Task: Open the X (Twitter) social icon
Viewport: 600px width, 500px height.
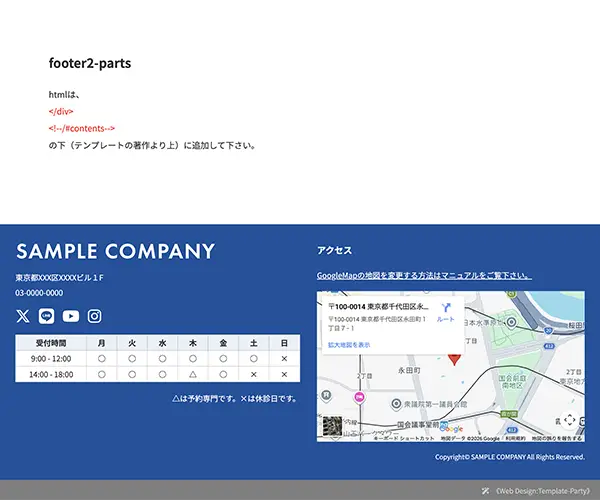Action: click(x=23, y=316)
